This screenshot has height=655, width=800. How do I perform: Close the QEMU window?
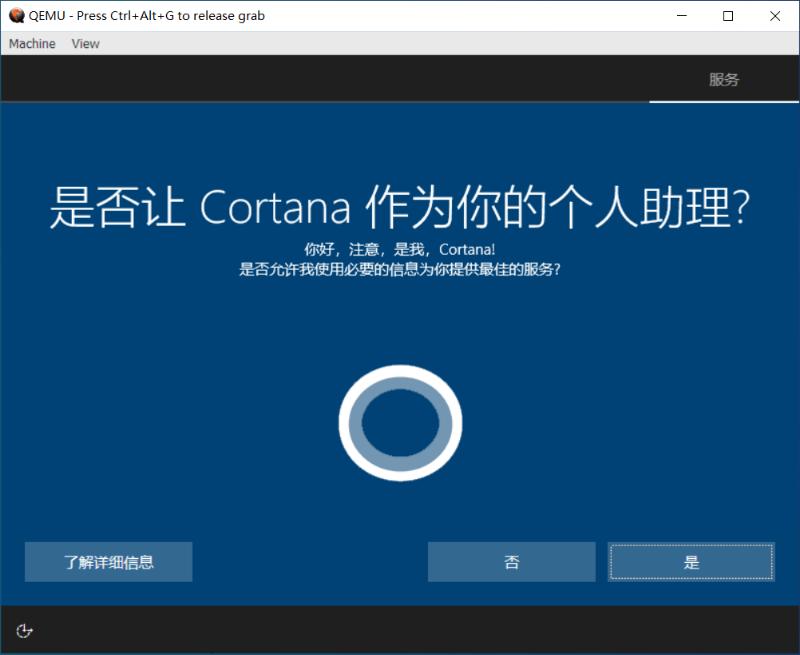(x=777, y=16)
